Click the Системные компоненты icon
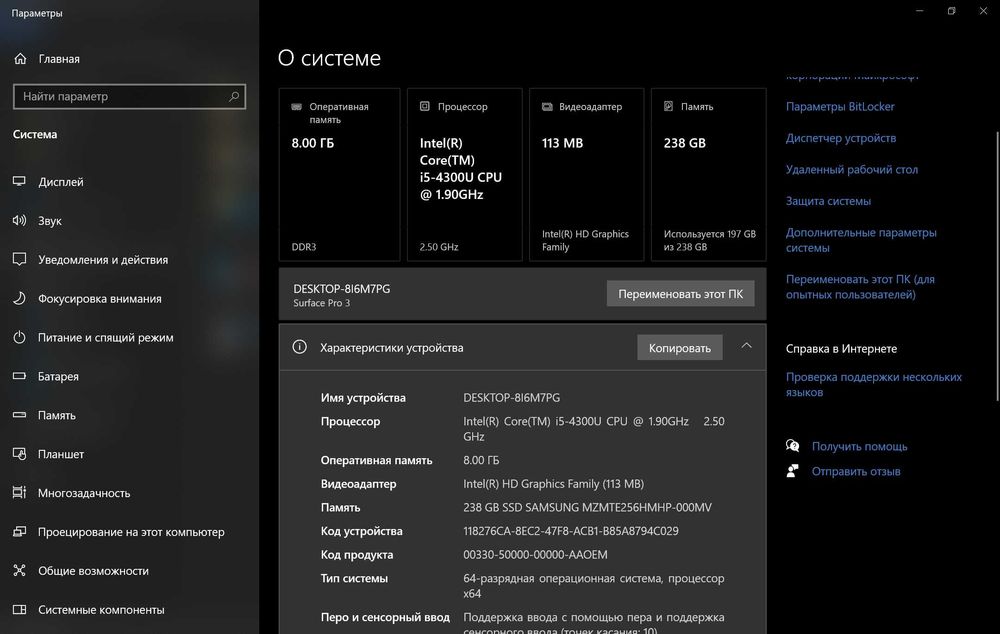Viewport: 1000px width, 634px height. coord(20,609)
